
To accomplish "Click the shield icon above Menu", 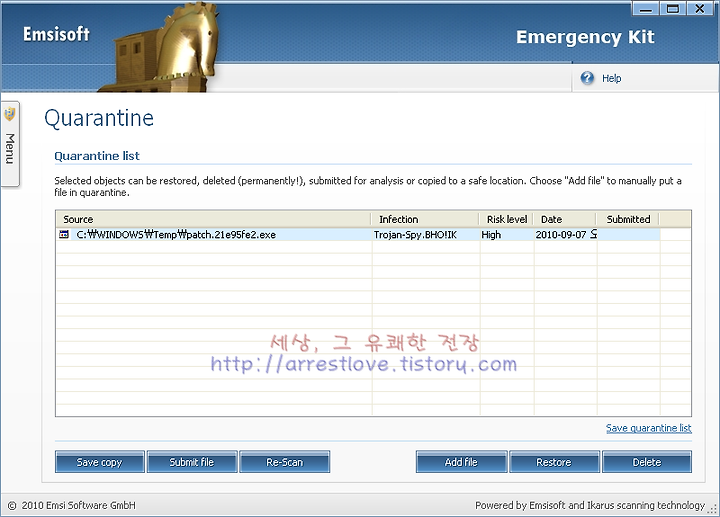I will tap(10, 114).
